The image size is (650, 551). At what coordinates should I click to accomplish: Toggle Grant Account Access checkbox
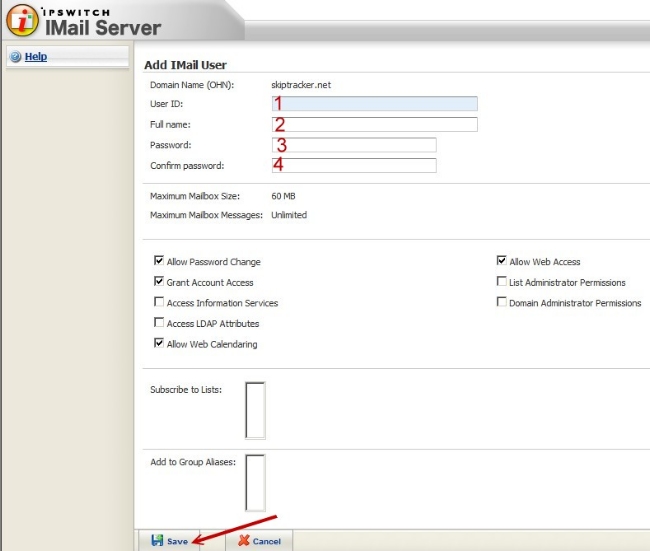(x=159, y=283)
